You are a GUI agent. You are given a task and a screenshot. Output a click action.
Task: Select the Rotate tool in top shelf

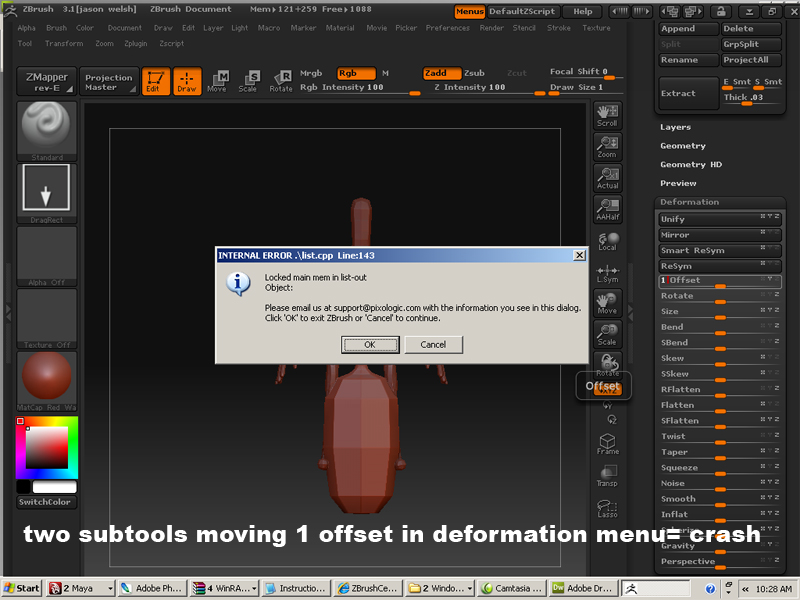pyautogui.click(x=281, y=81)
